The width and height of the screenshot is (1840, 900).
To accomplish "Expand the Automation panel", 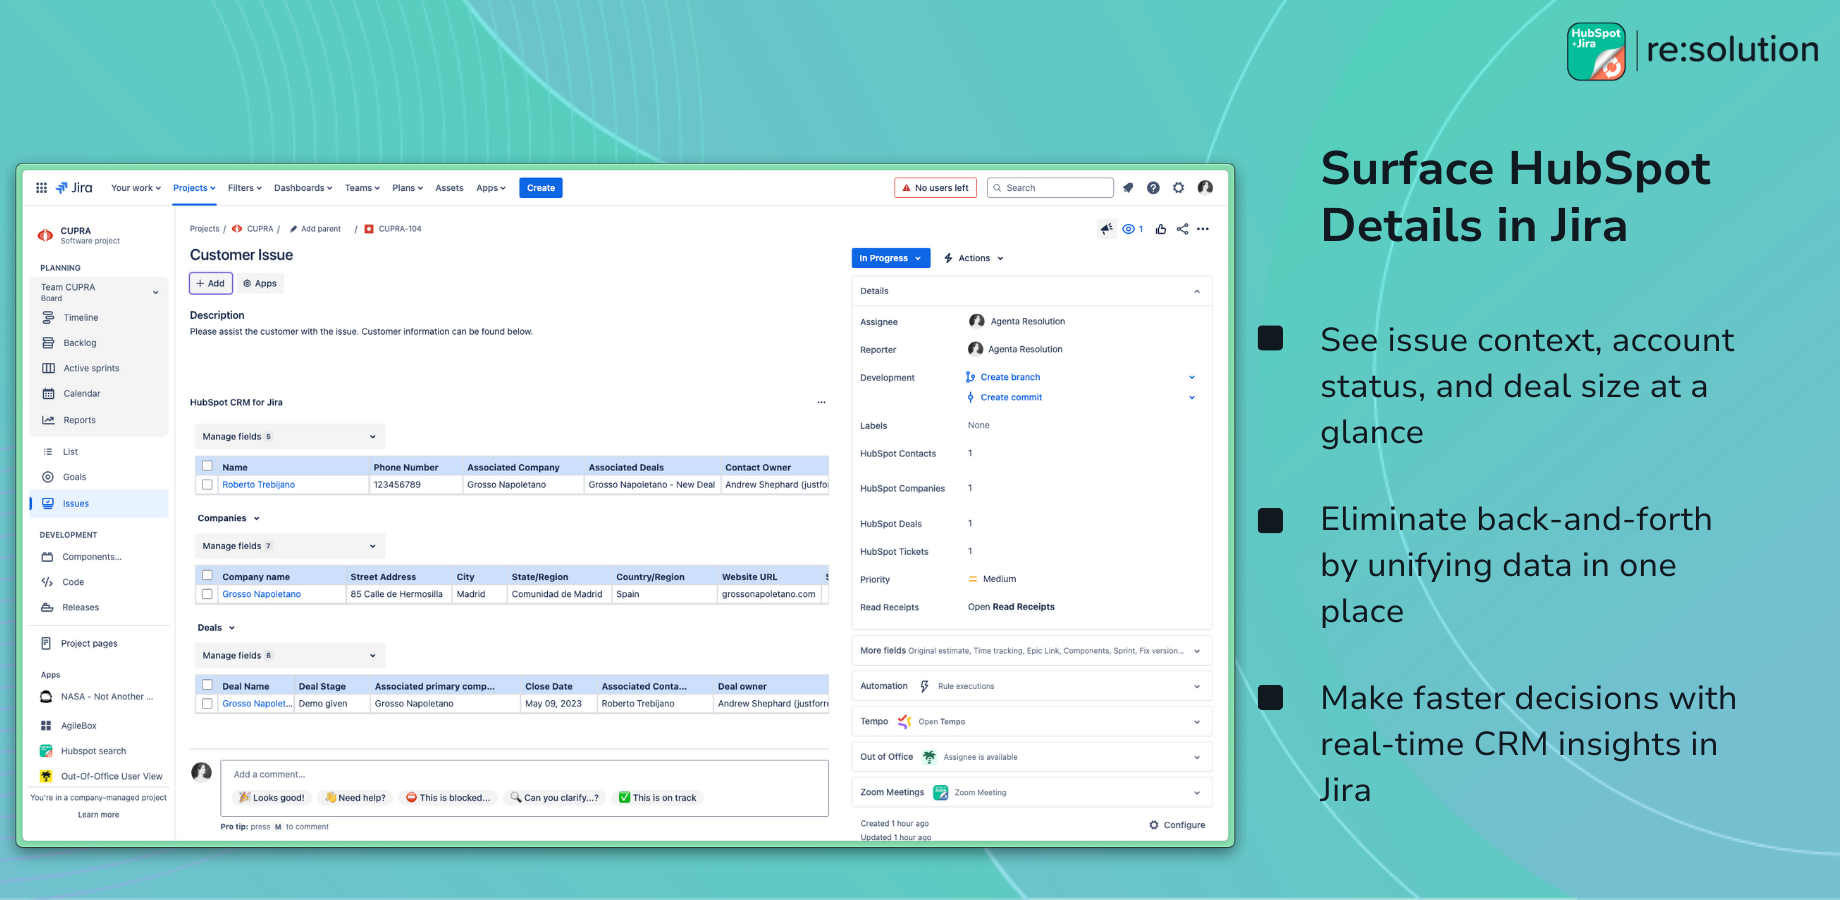I will (x=1197, y=686).
